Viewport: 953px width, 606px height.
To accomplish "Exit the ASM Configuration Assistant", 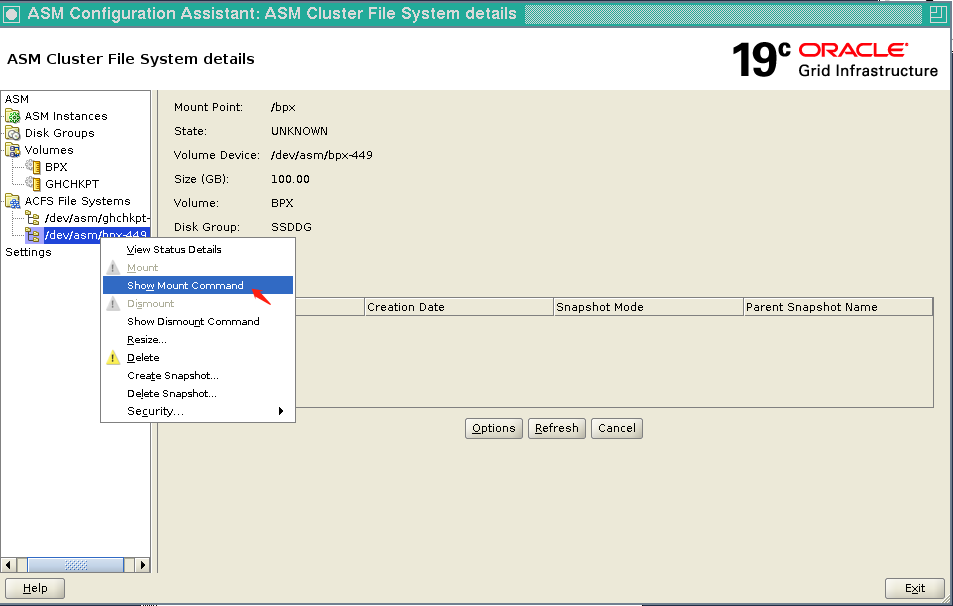I will (x=914, y=588).
